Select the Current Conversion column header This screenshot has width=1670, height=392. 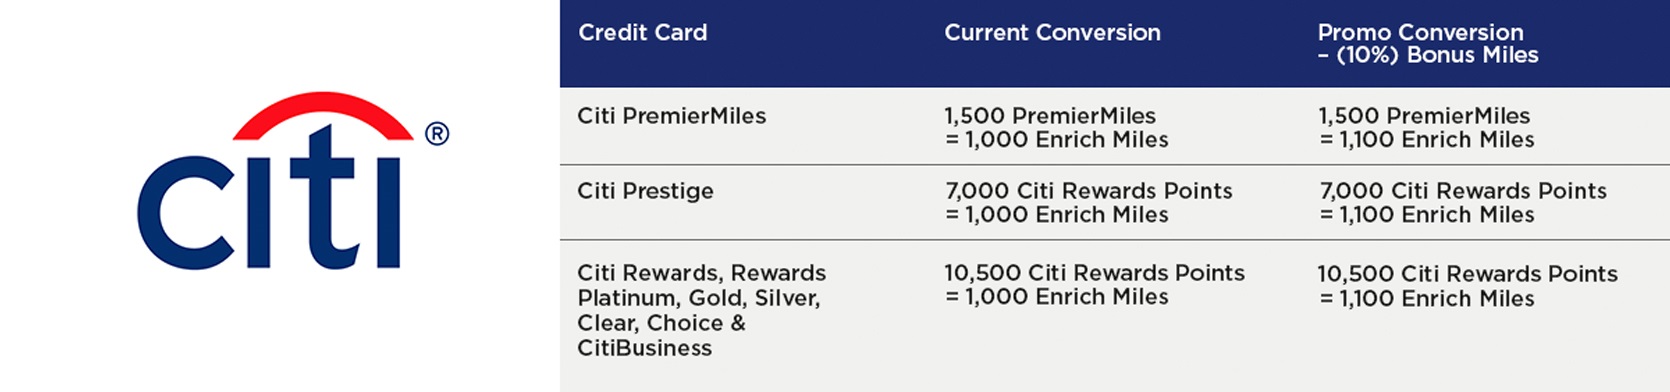click(x=1052, y=33)
